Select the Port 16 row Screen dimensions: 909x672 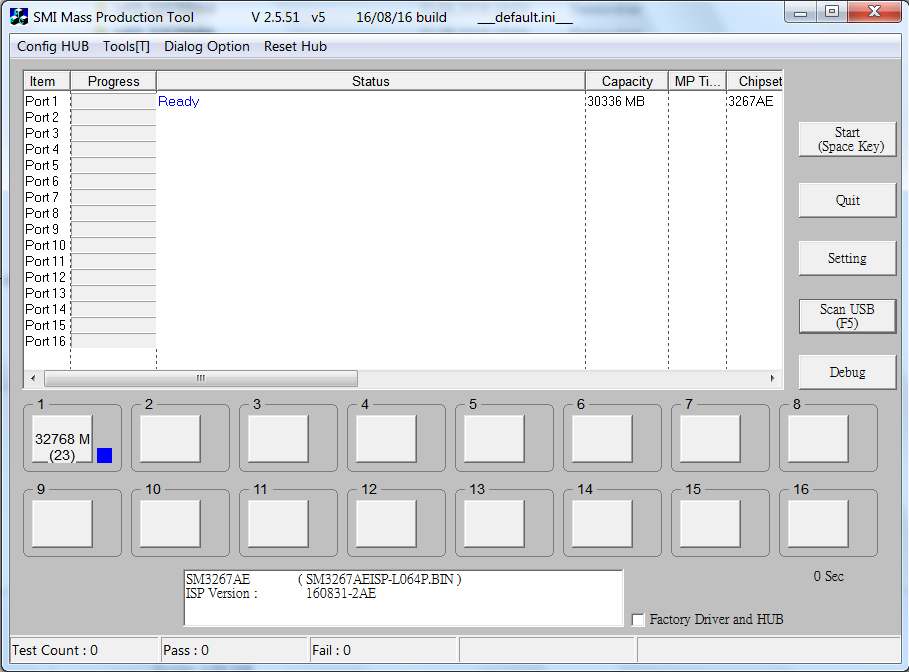[x=403, y=342]
